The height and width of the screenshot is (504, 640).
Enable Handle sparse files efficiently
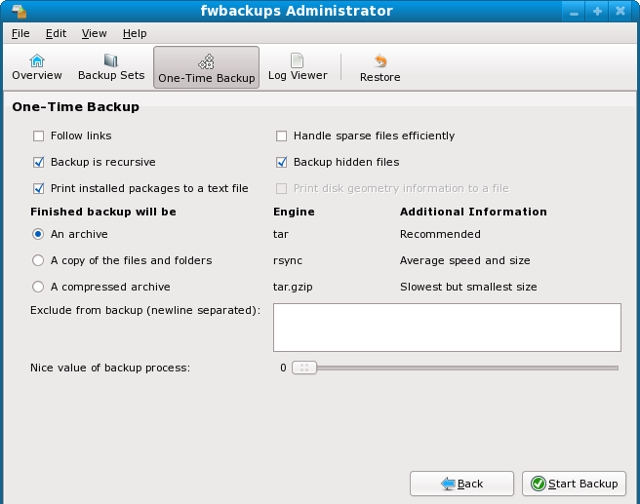(281, 136)
